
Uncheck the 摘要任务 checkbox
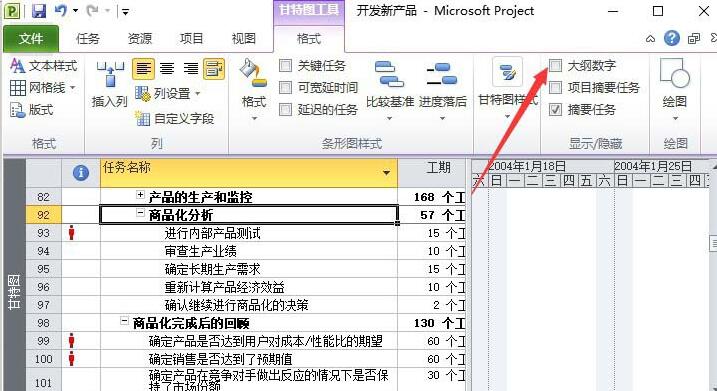click(555, 109)
